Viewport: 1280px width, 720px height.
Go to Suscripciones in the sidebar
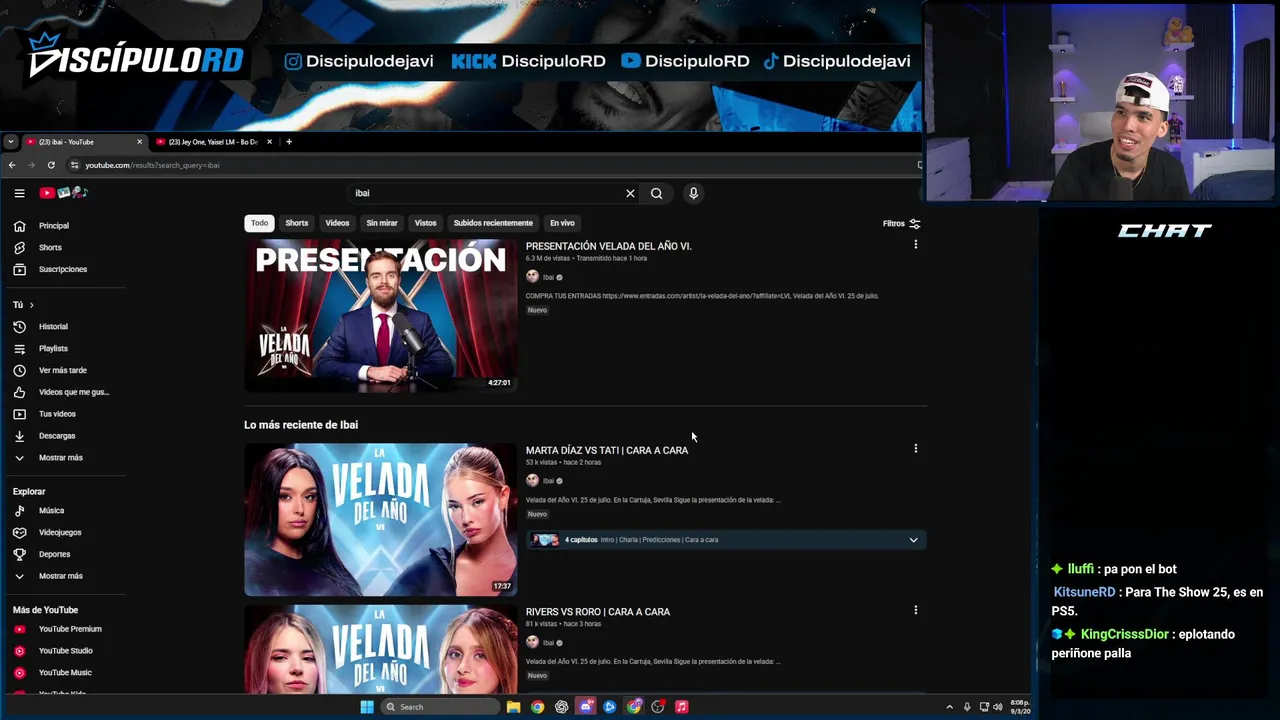coord(65,269)
